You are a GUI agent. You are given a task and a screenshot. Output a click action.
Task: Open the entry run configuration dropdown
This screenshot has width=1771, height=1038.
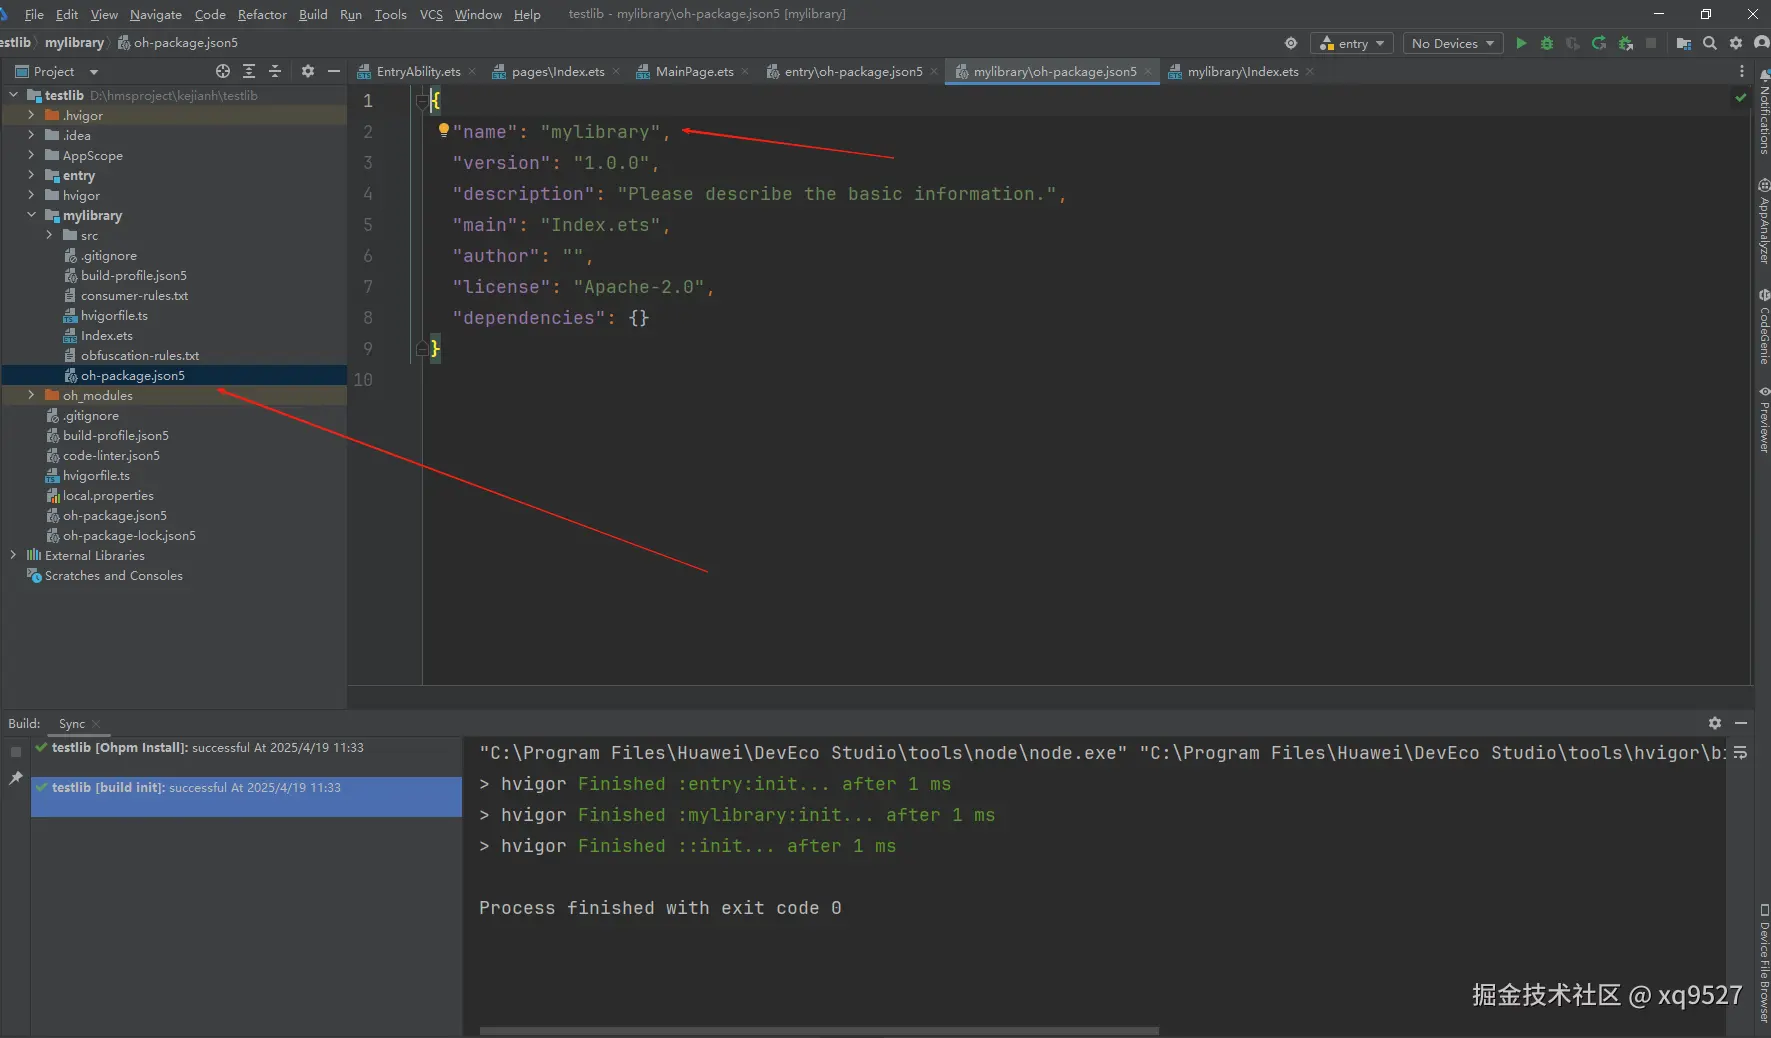tap(1352, 43)
